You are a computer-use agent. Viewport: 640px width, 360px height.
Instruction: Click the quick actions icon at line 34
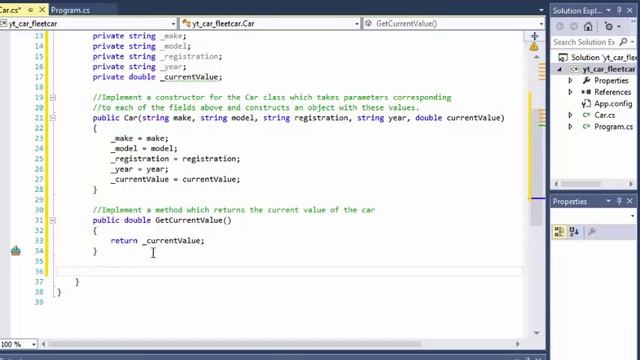[16, 251]
